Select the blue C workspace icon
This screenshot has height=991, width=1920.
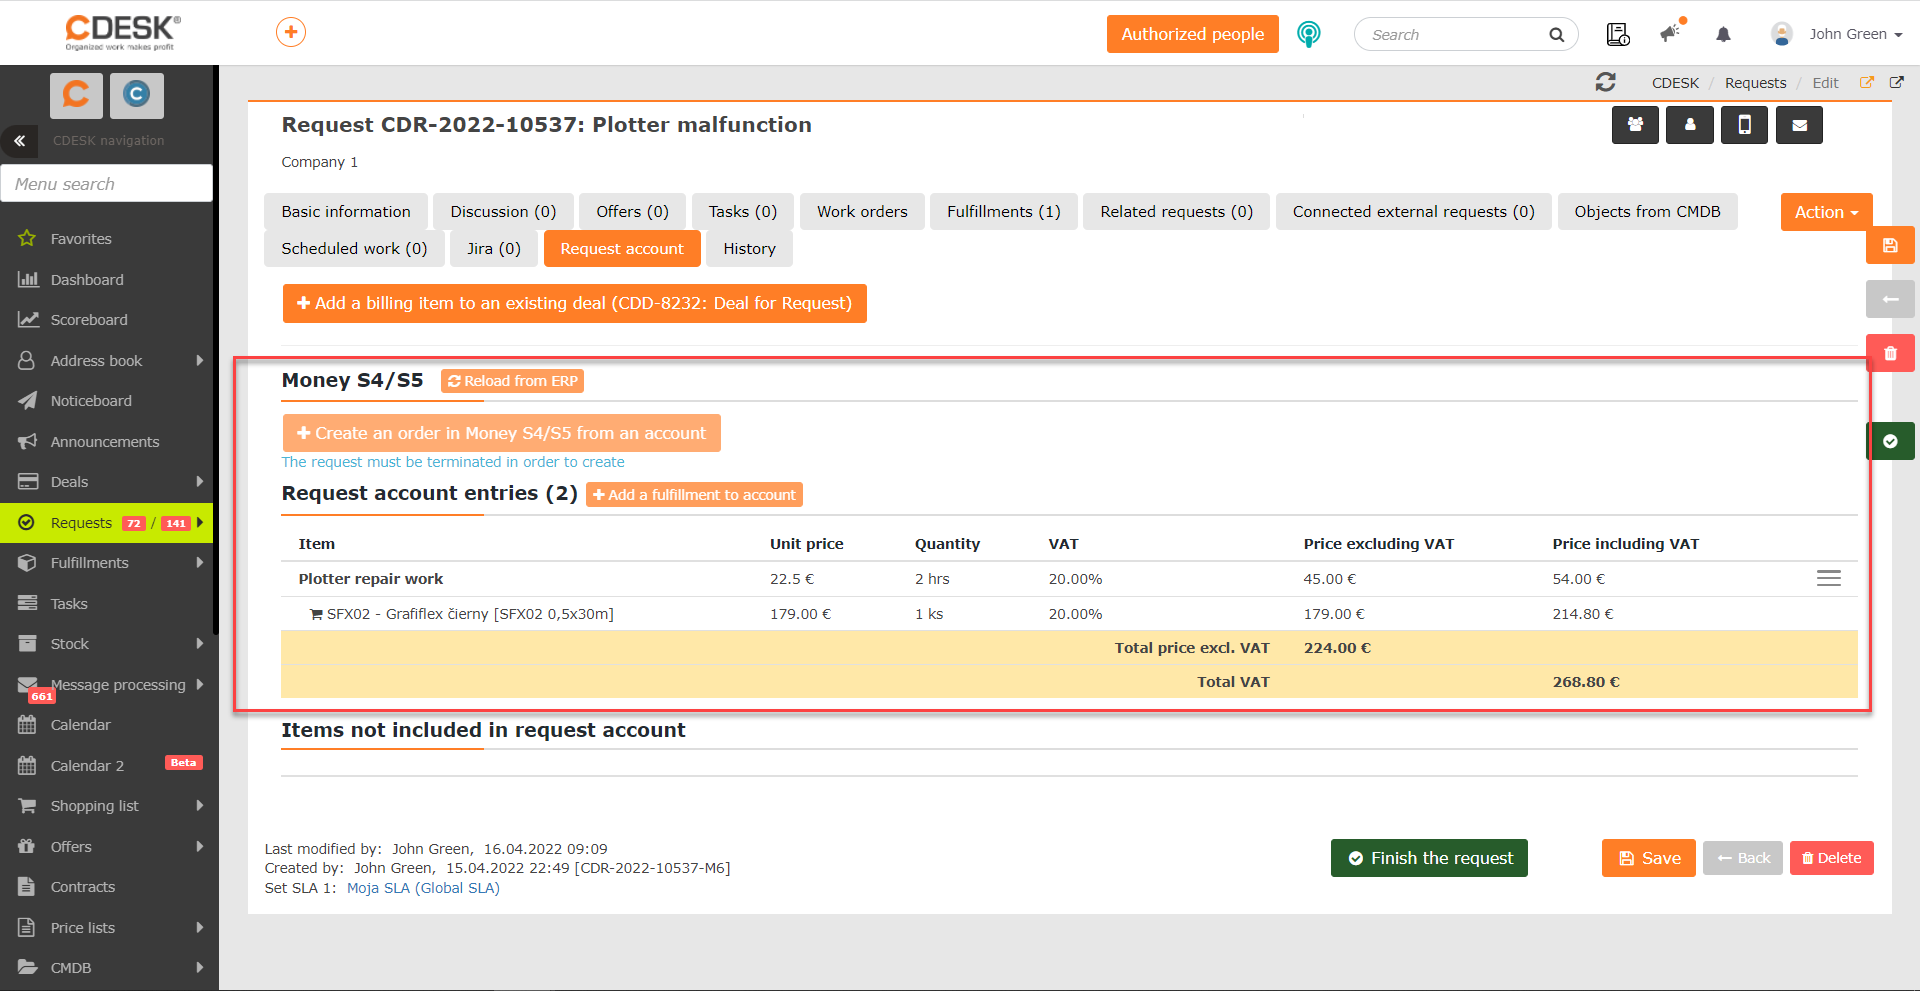click(x=136, y=95)
